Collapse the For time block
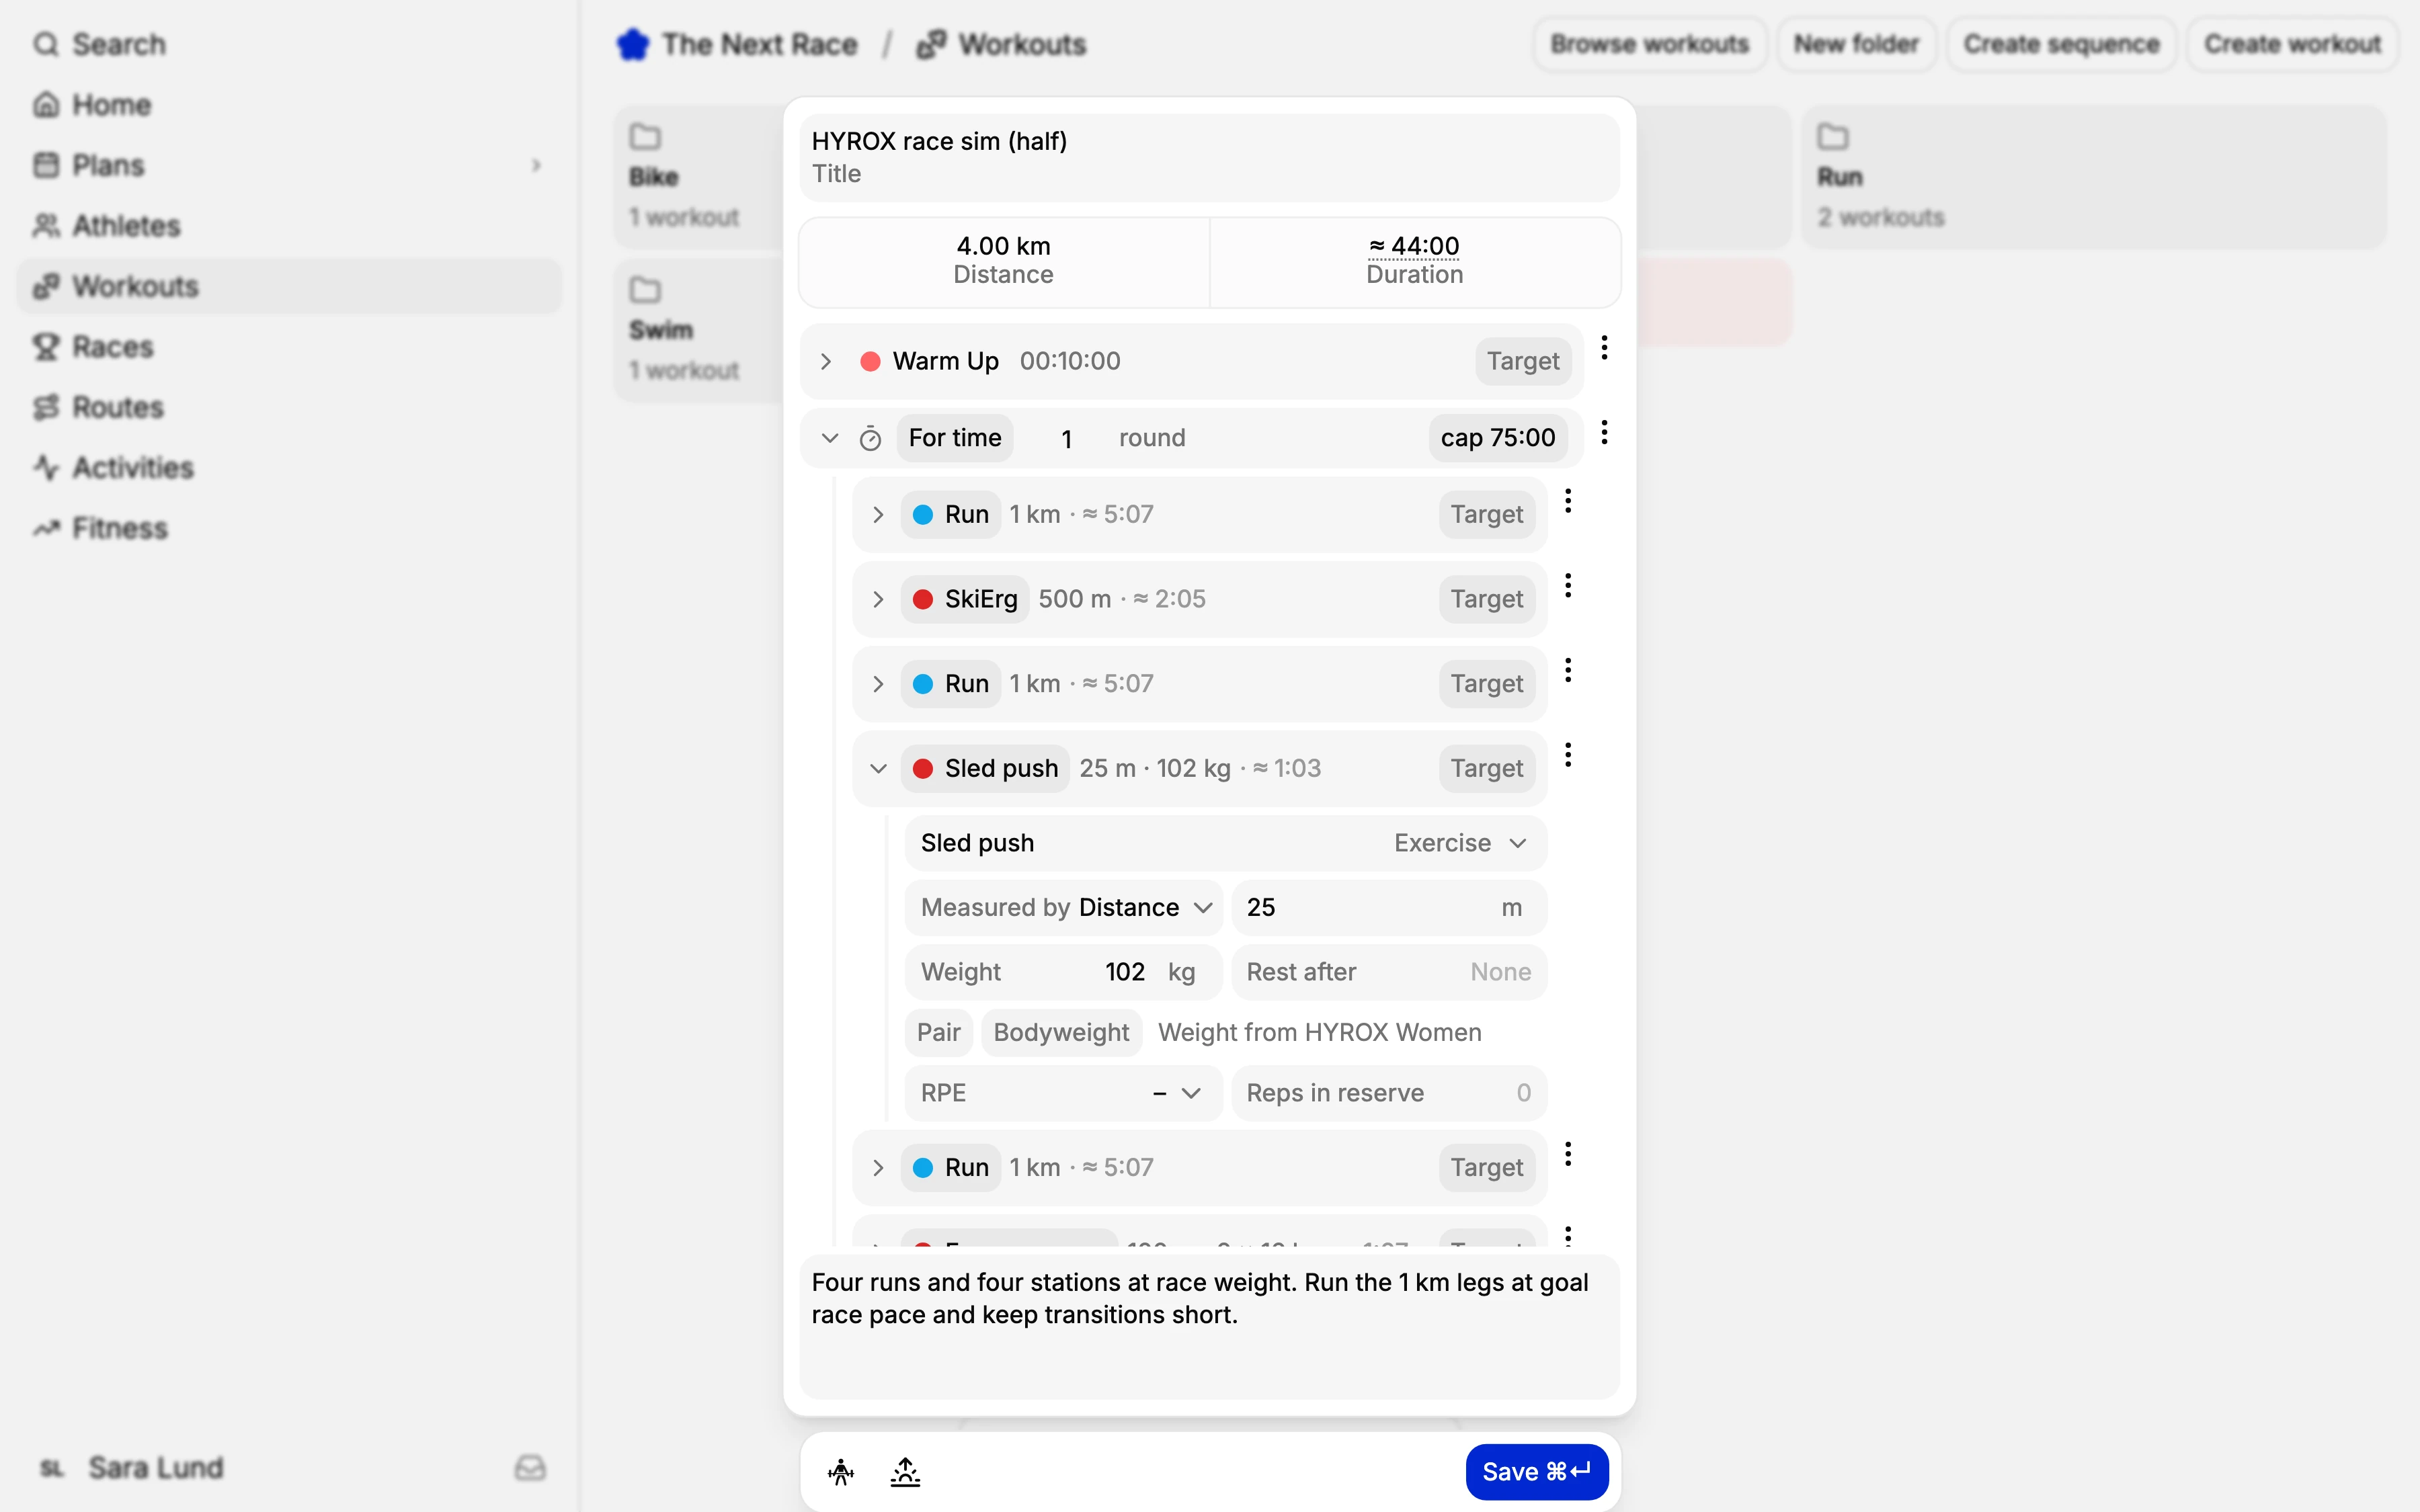The height and width of the screenshot is (1512, 2420). click(829, 438)
